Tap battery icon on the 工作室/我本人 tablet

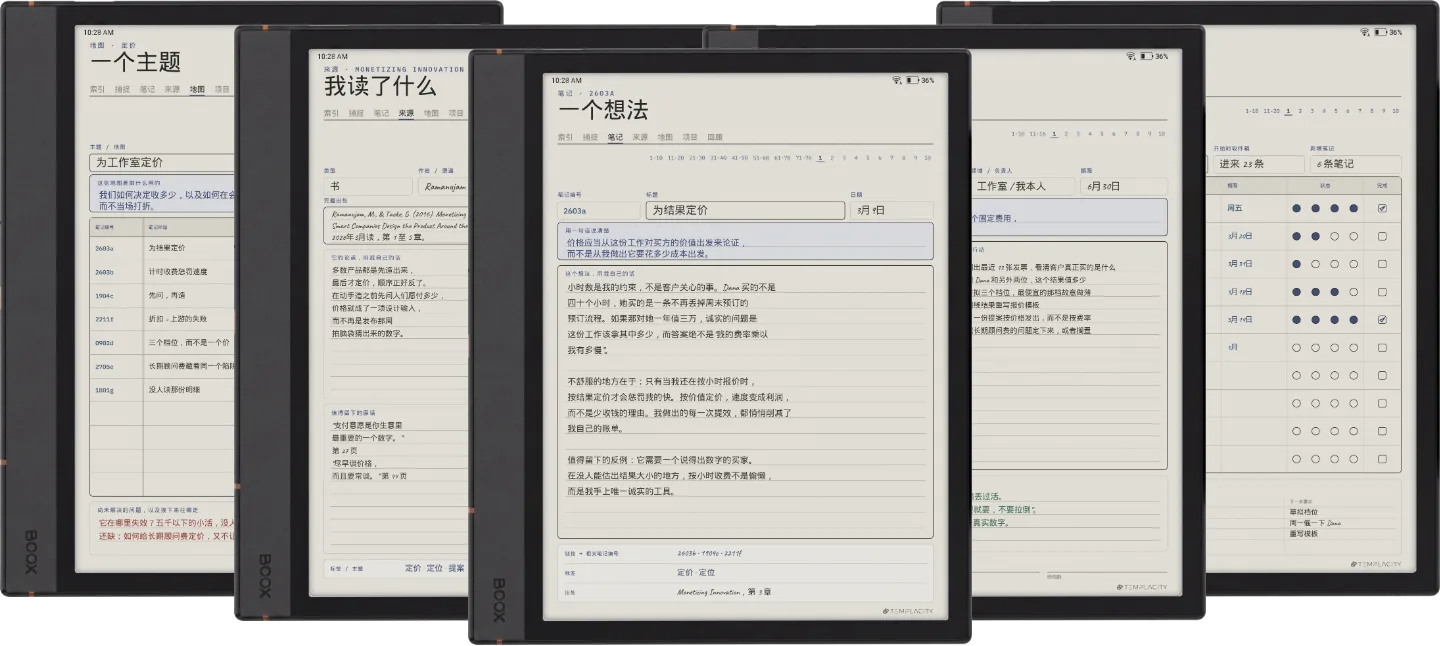(1146, 56)
